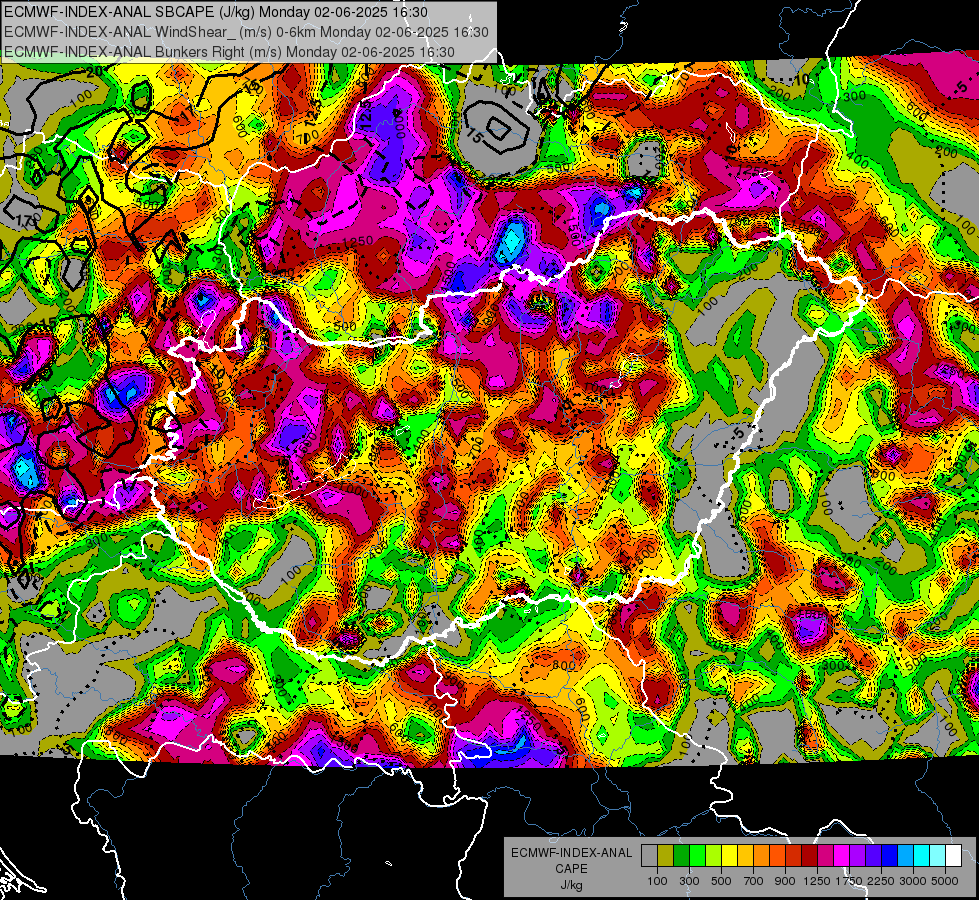The width and height of the screenshot is (979, 900).
Task: Click the CAPE label in the legend
Action: click(x=571, y=869)
